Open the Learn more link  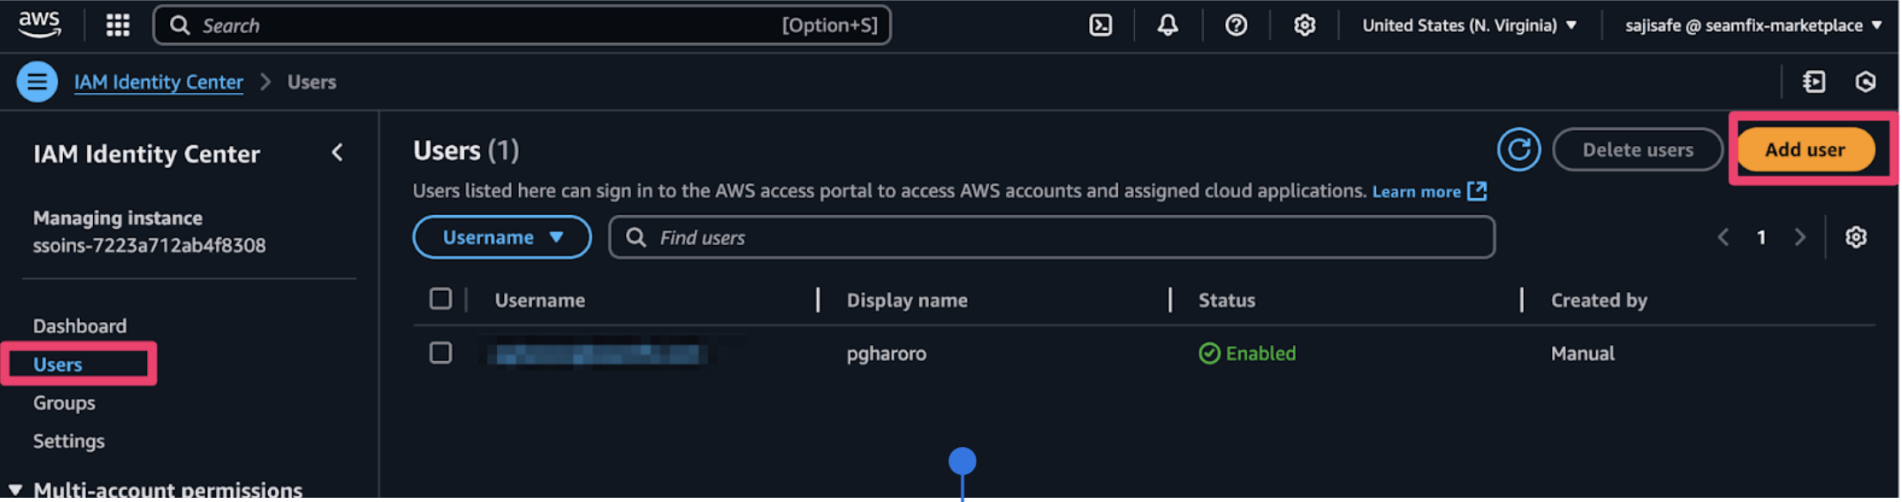tap(1416, 192)
